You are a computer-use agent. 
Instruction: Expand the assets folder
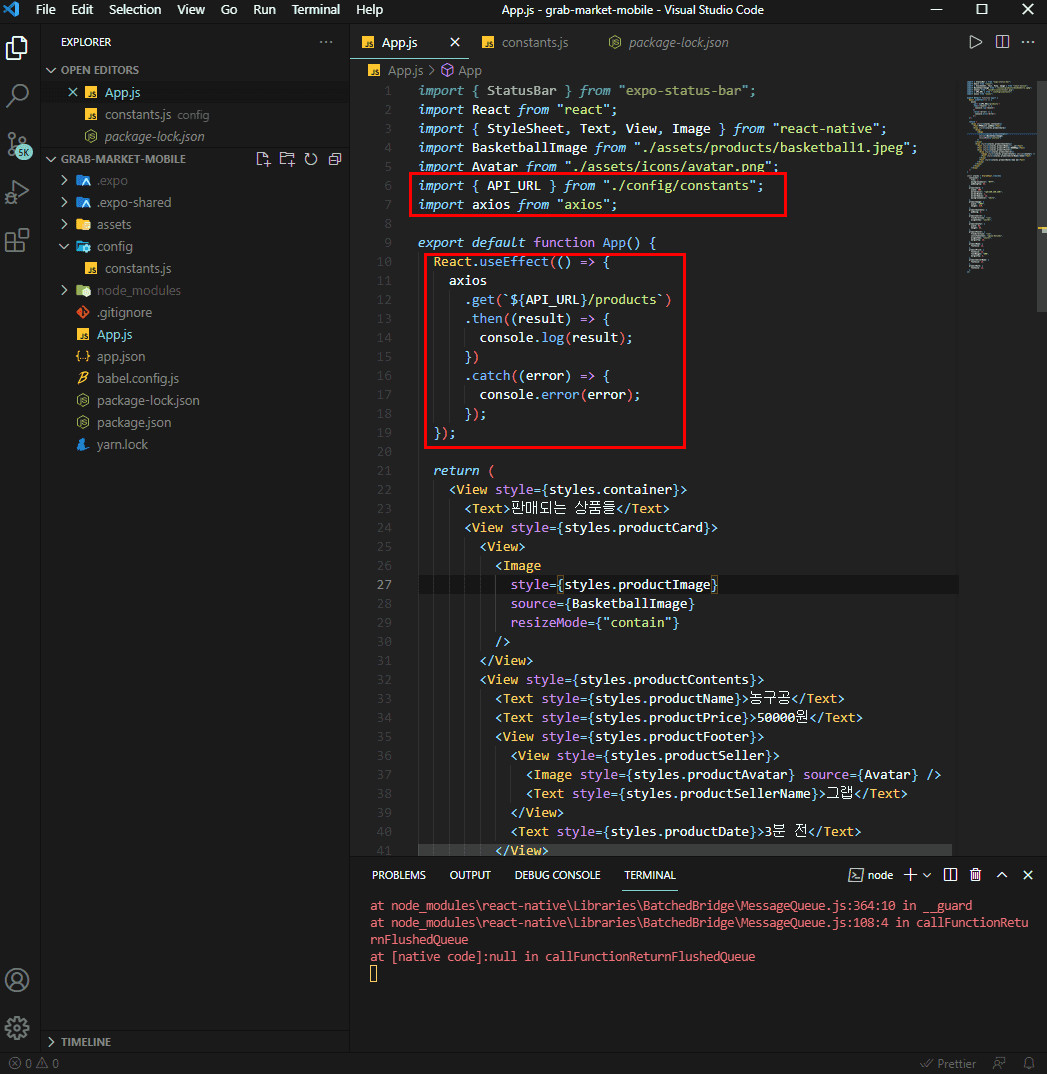113,224
